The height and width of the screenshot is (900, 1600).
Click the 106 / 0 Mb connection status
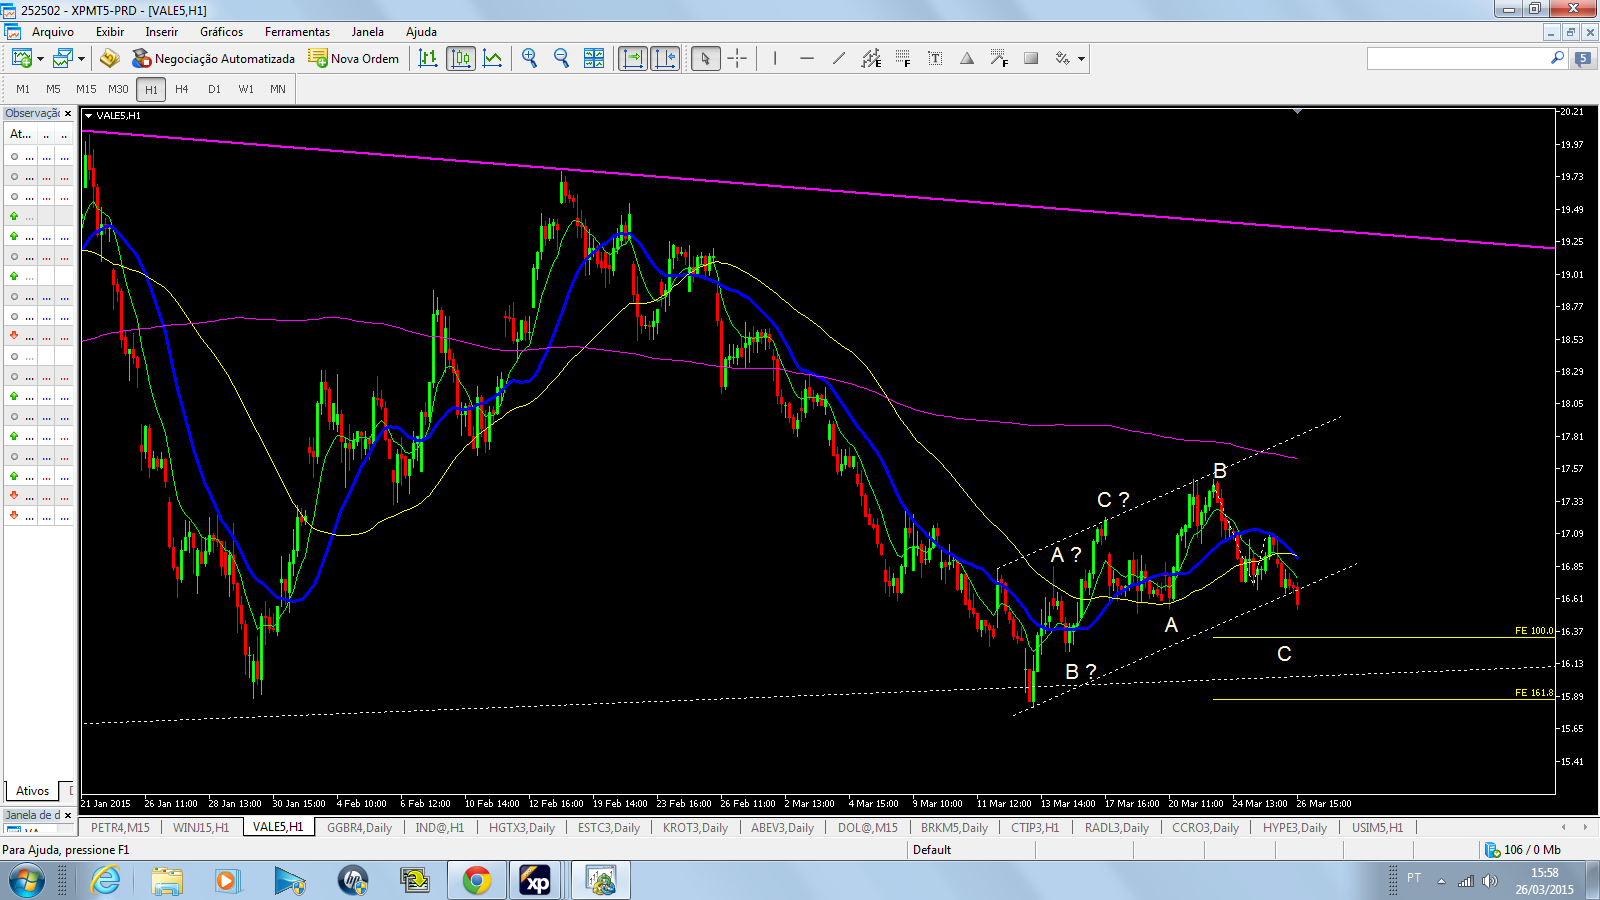pyautogui.click(x=1523, y=850)
